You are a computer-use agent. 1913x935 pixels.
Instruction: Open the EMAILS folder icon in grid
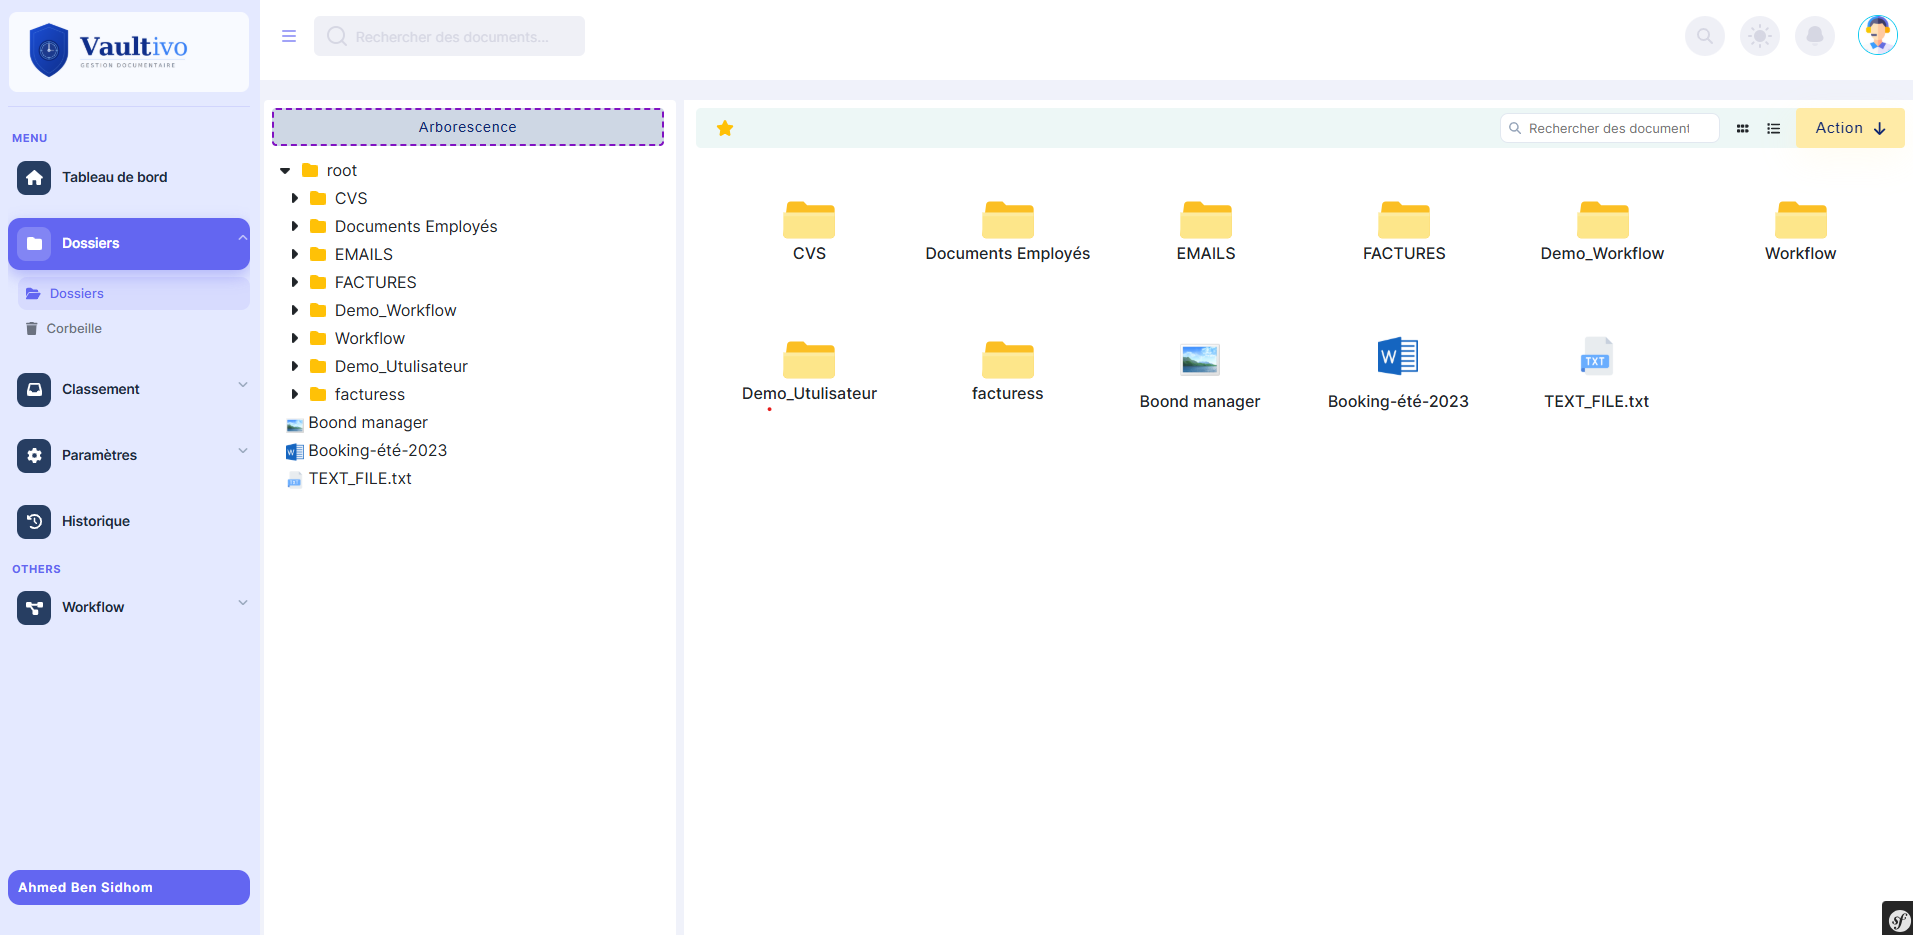1206,219
